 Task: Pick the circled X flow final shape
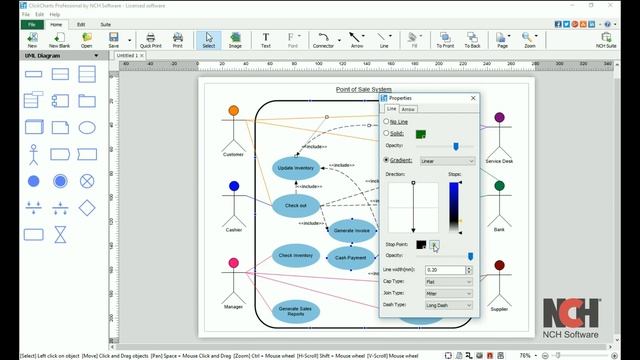(87, 181)
